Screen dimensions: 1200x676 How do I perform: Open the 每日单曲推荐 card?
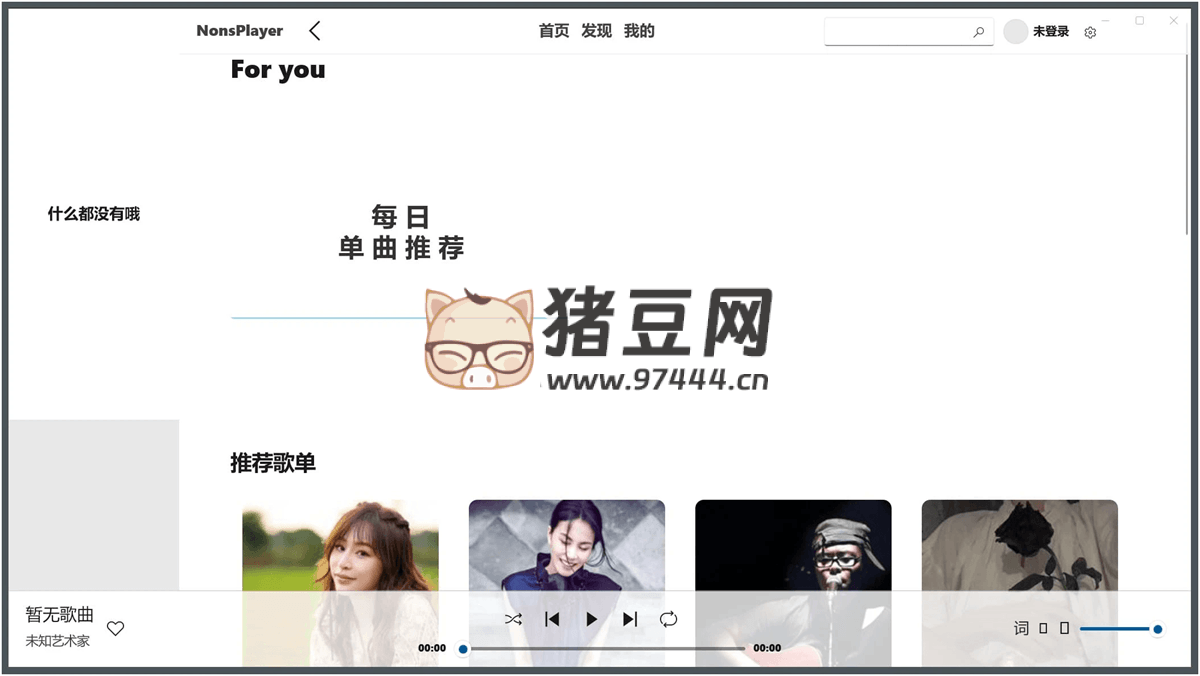400,232
